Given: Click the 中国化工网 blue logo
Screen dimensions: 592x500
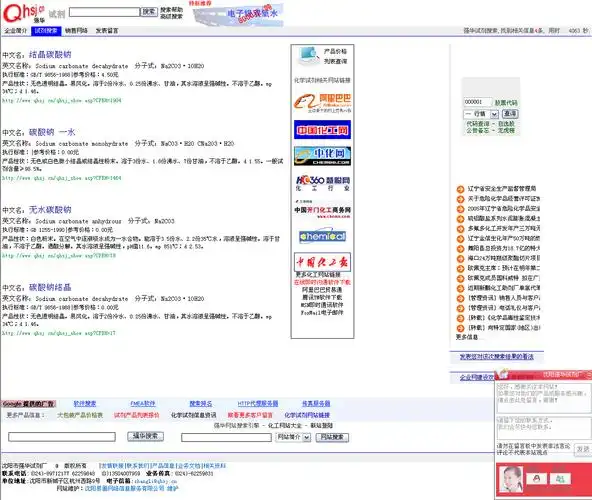Looking at the screenshot, I should pyautogui.click(x=322, y=130).
